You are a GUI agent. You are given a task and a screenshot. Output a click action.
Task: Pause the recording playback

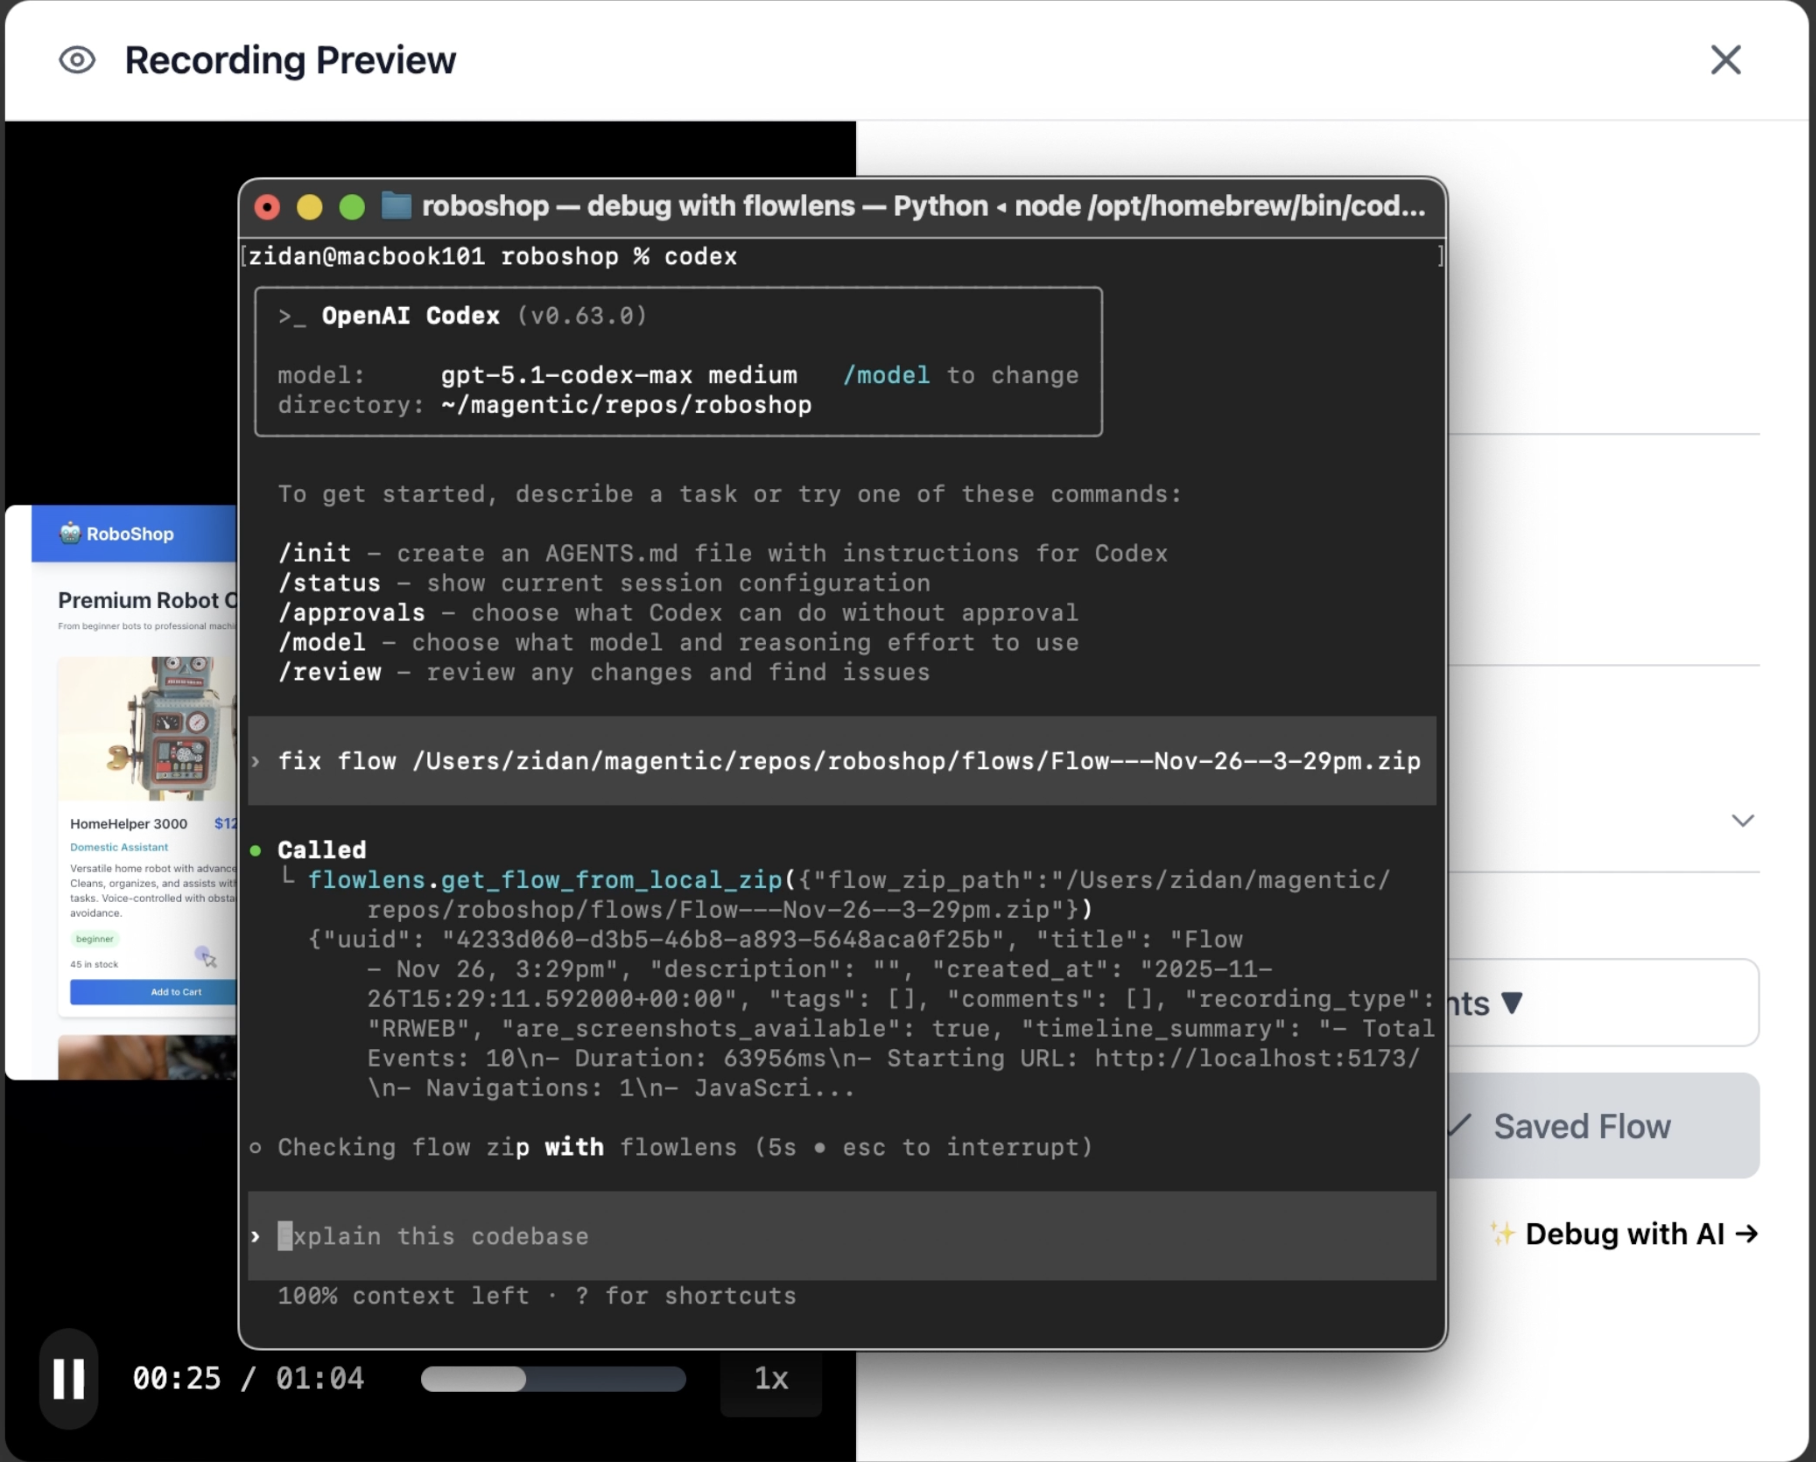point(69,1378)
